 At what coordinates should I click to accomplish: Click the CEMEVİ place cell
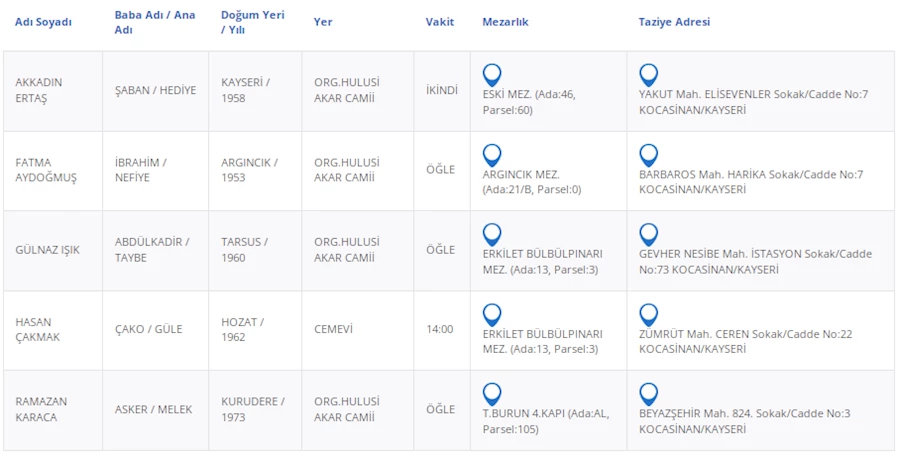333,329
